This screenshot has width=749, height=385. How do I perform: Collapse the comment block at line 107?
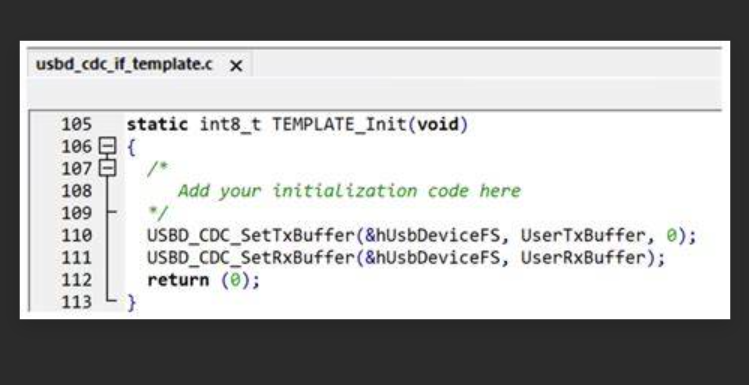[x=107, y=168]
